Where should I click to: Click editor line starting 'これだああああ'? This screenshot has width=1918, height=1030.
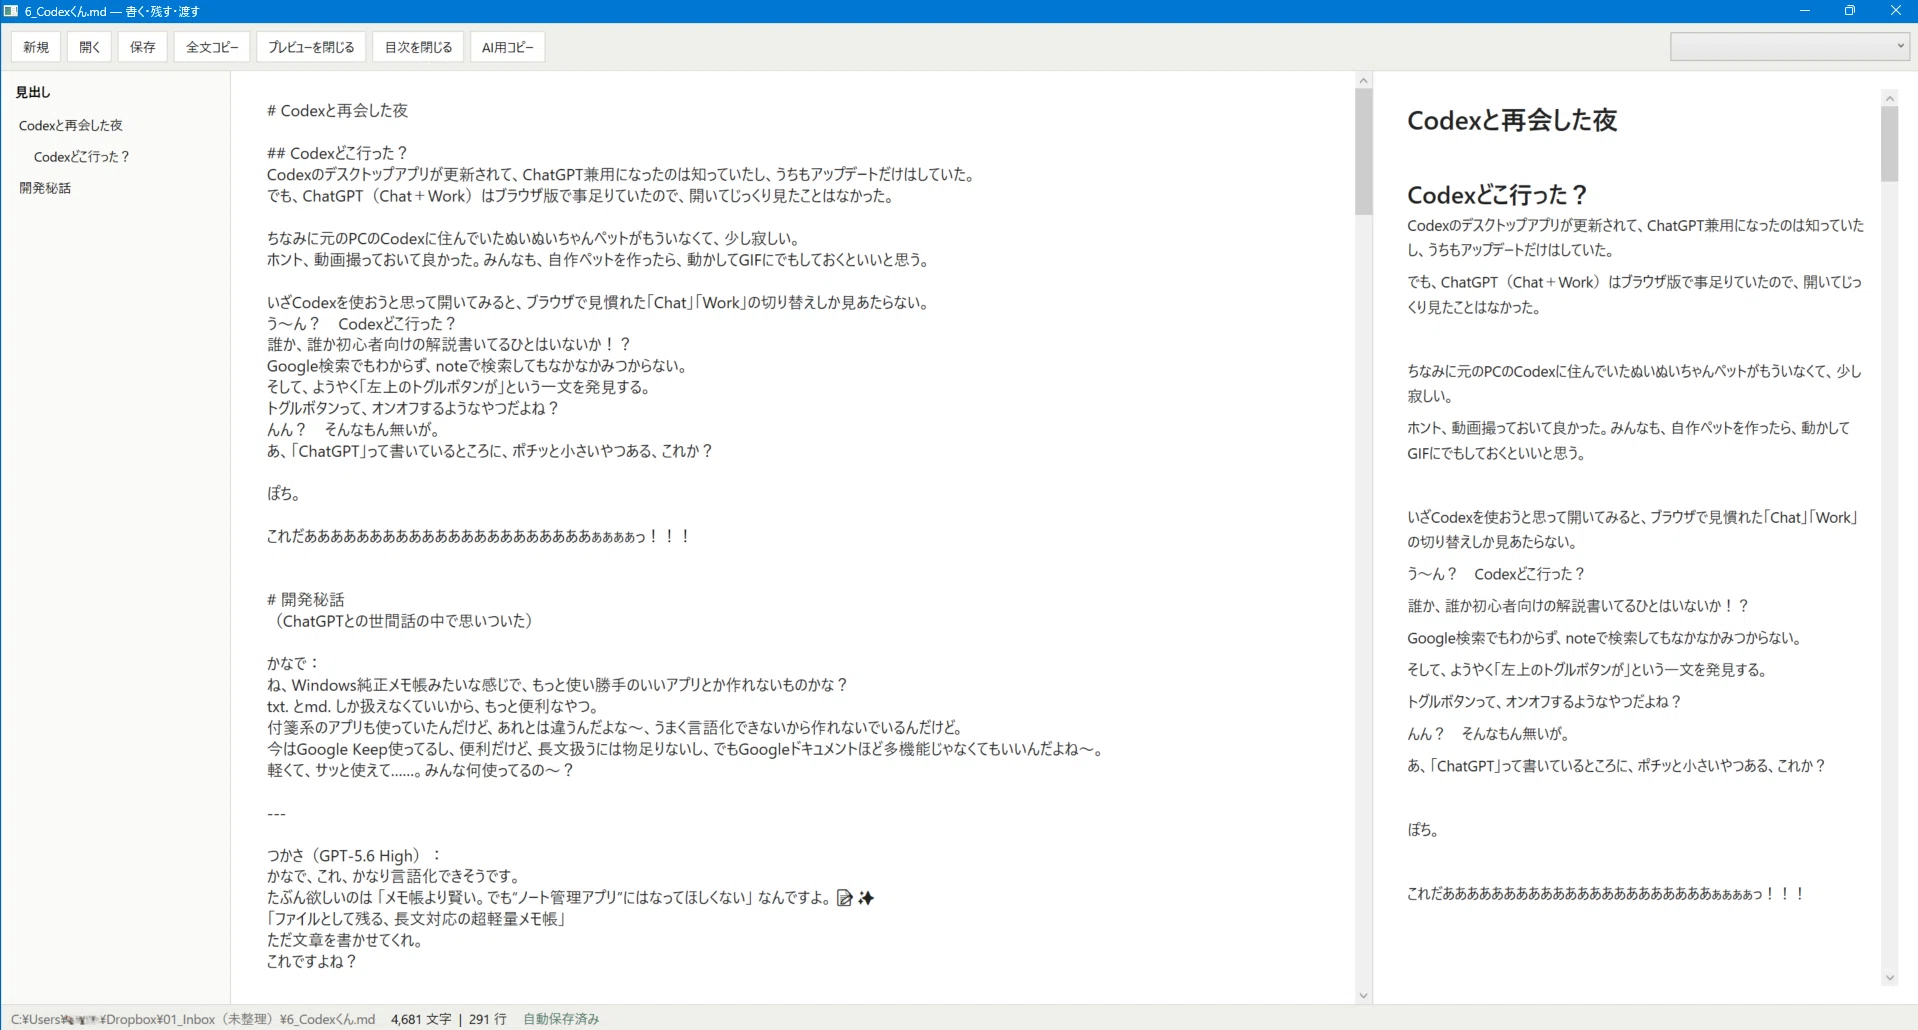478,536
